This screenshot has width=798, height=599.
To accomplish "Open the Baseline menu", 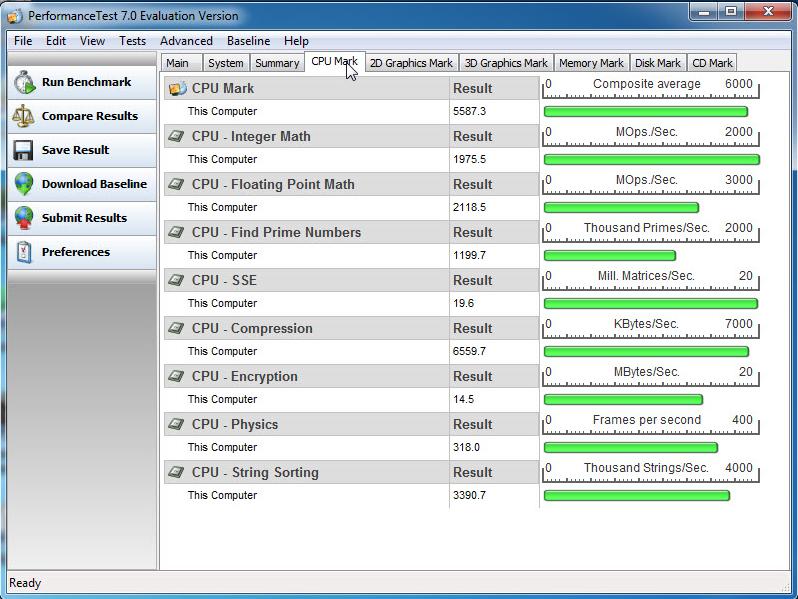I will tap(248, 41).
